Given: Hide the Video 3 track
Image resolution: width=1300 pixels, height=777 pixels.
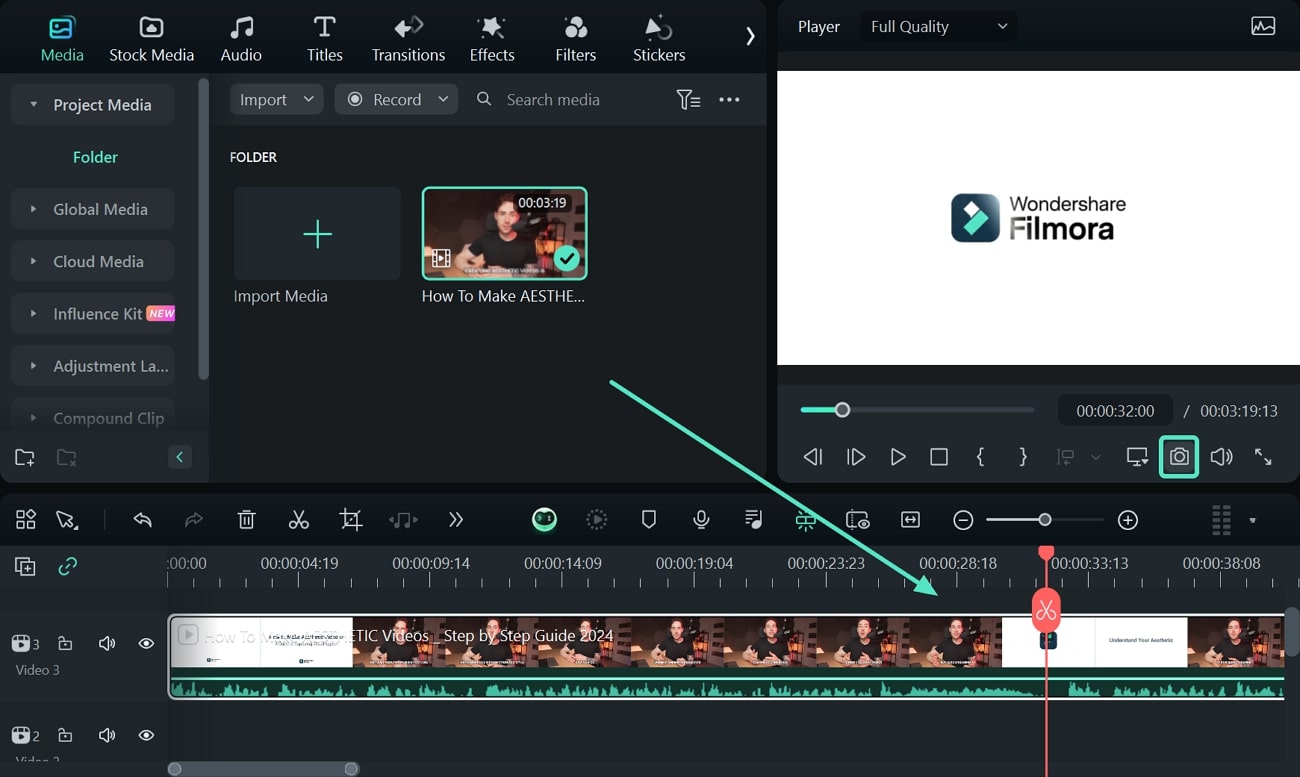Looking at the screenshot, I should 146,643.
